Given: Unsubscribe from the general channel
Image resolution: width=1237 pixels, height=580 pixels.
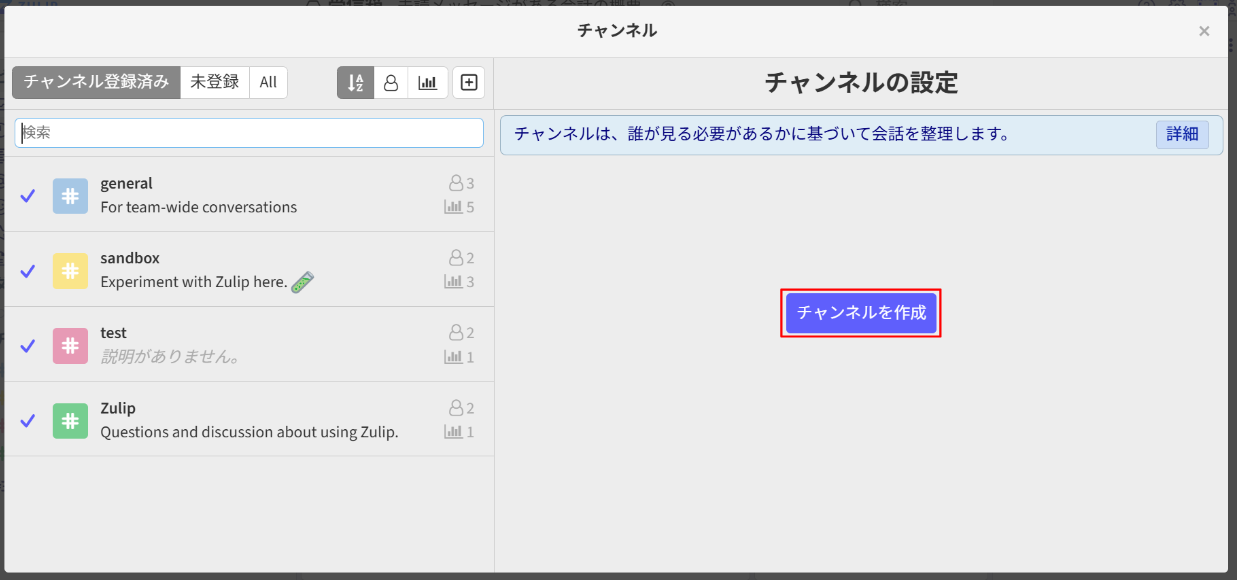Looking at the screenshot, I should [x=27, y=196].
